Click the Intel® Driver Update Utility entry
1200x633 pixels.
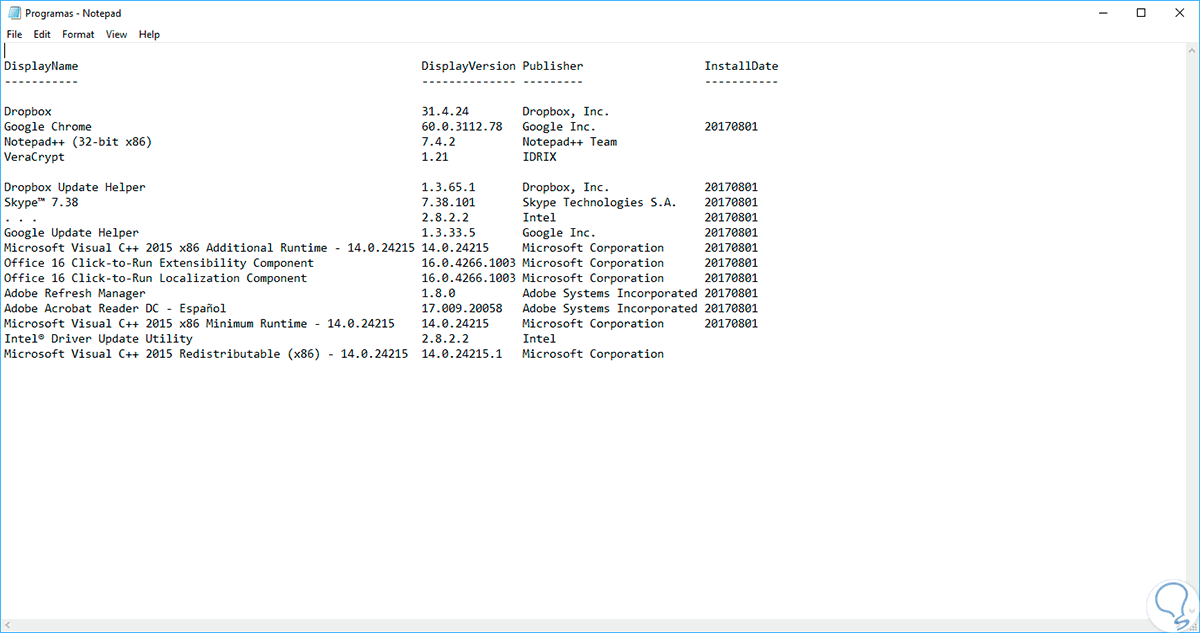(x=98, y=339)
